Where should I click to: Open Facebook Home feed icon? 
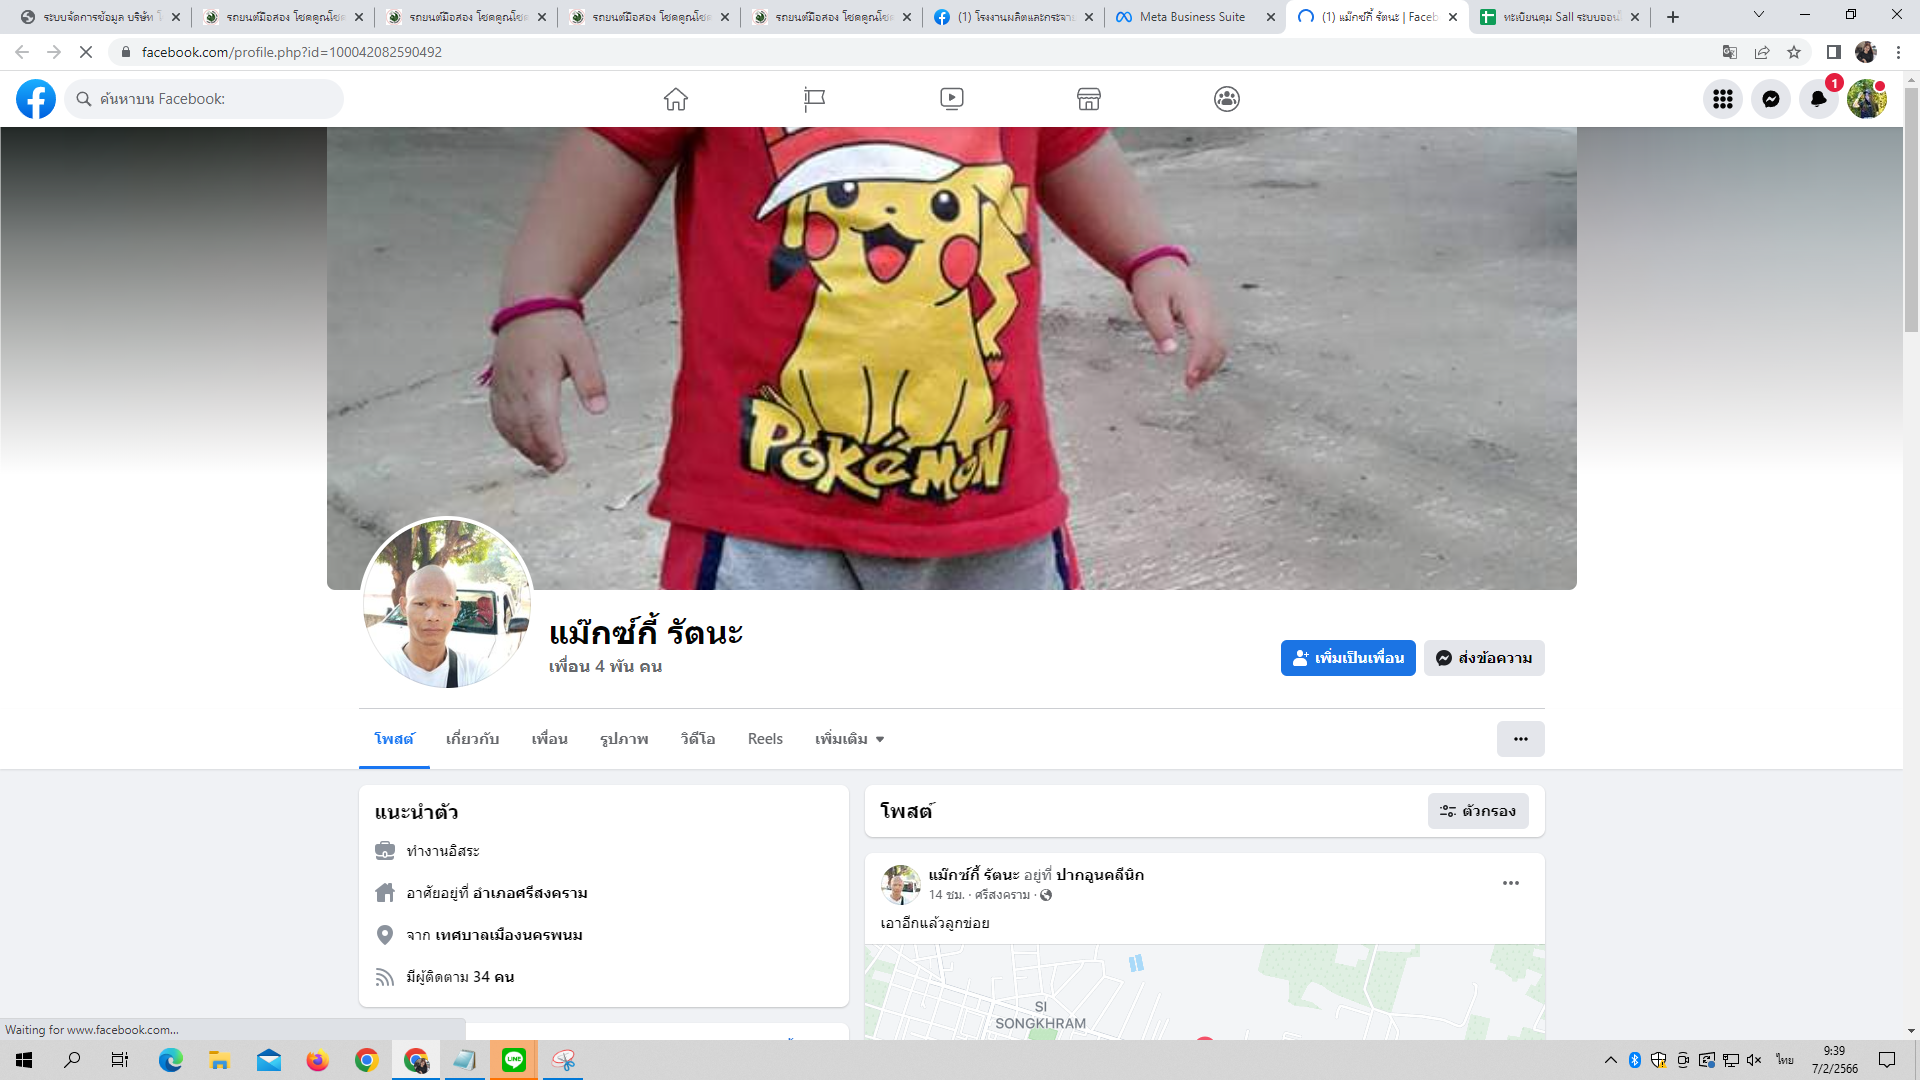(676, 99)
